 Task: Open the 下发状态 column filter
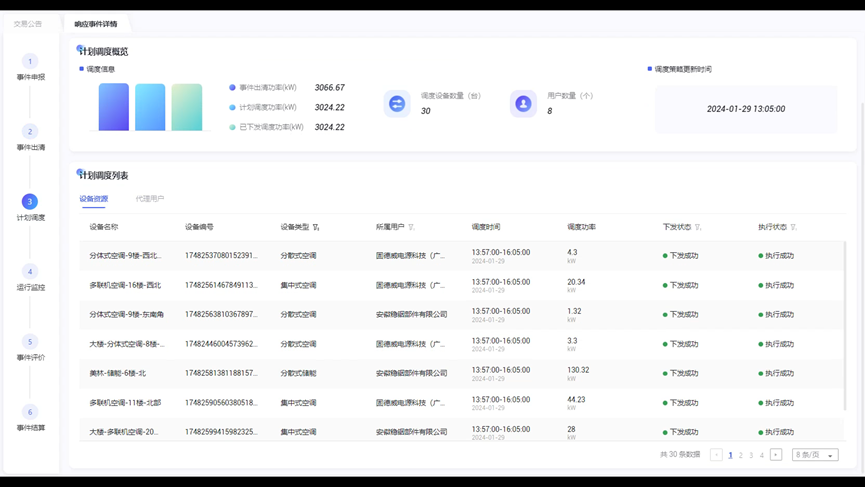698,227
